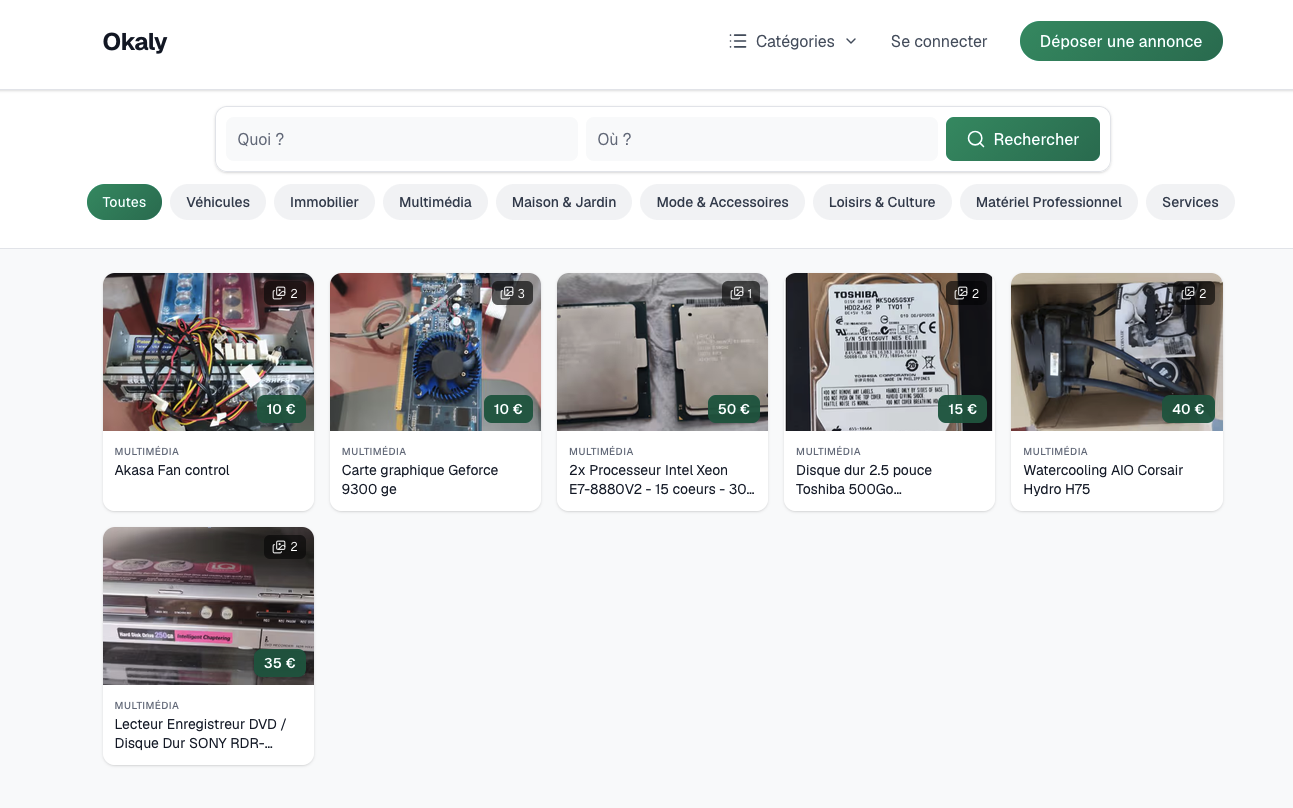
Task: Click photo count icon on Corsair card
Action: click(1188, 293)
